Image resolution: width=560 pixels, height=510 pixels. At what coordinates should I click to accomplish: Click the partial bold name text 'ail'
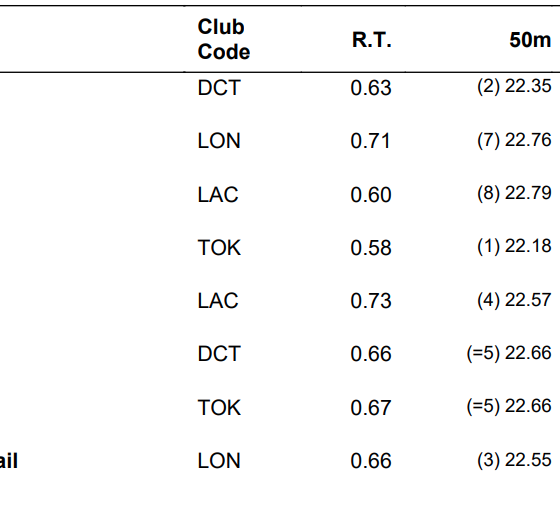pos(9,461)
